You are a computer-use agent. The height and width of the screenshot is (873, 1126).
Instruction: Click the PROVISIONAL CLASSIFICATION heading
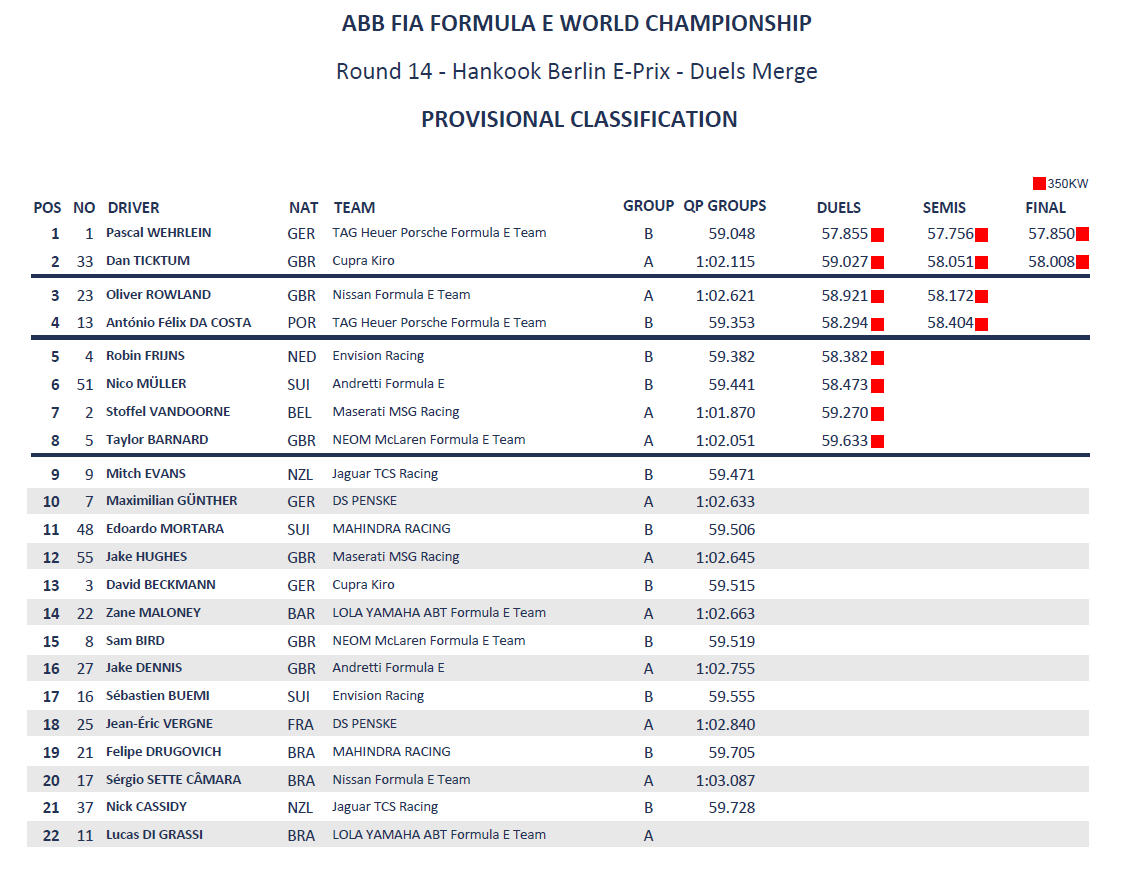pos(580,119)
